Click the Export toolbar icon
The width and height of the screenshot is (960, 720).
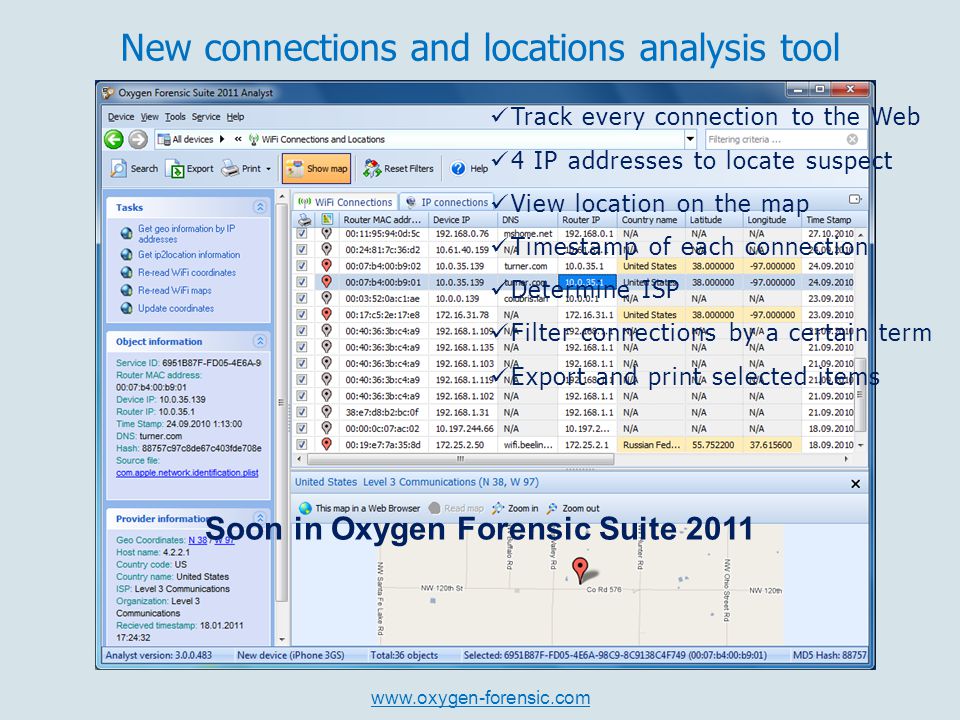point(174,169)
